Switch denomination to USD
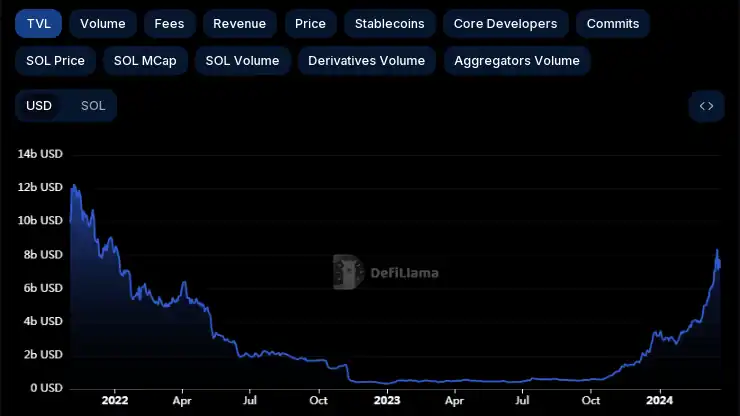The image size is (740, 416). coord(39,106)
